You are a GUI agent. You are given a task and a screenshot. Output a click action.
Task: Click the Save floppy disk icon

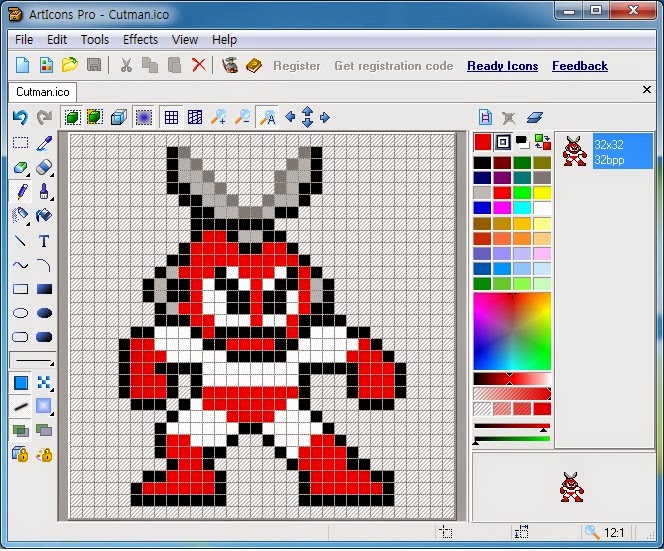(x=94, y=65)
